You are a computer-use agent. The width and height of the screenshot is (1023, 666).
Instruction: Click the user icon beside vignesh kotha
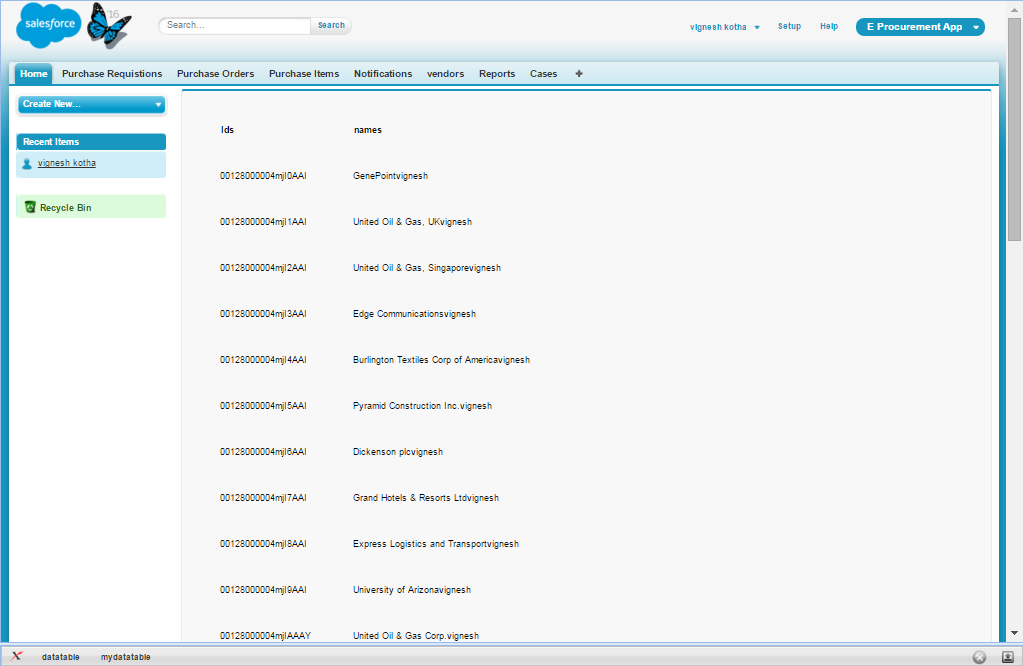pos(27,163)
